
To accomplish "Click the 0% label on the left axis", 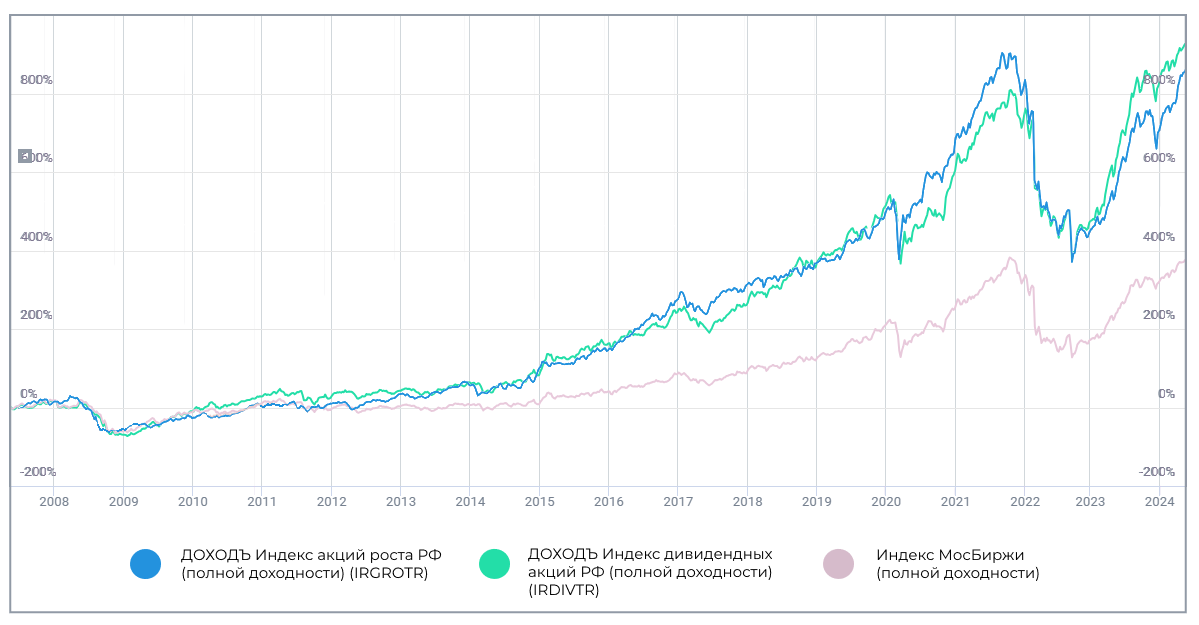I will (29, 394).
